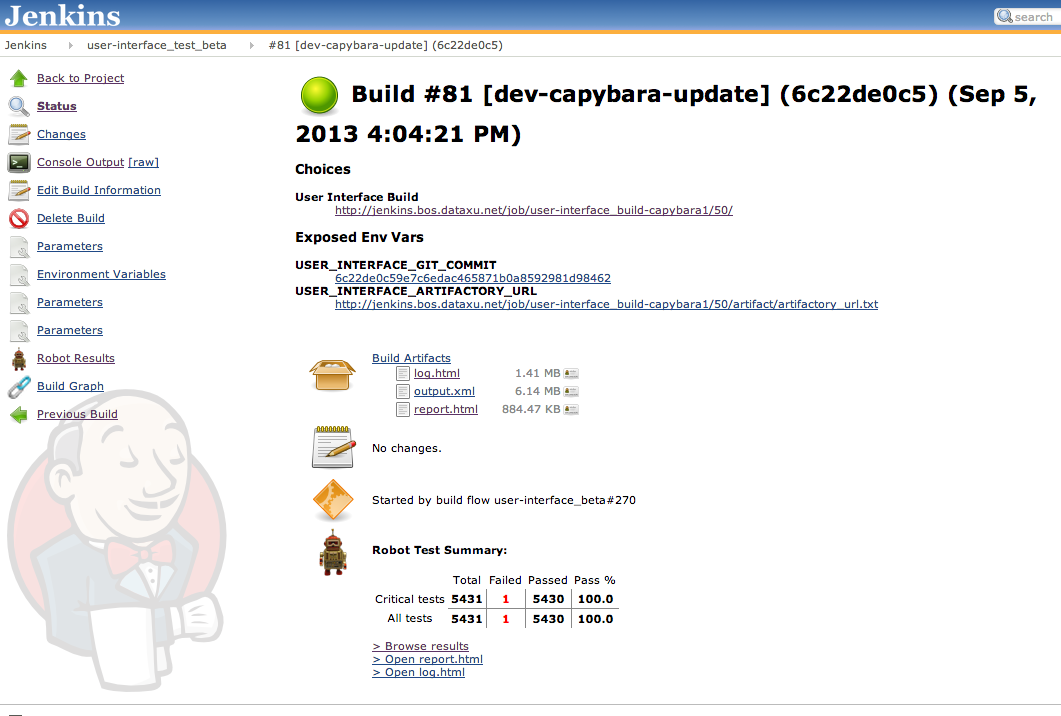The image size is (1061, 716).
Task: Open the Changes sidebar link
Action: pyautogui.click(x=61, y=134)
